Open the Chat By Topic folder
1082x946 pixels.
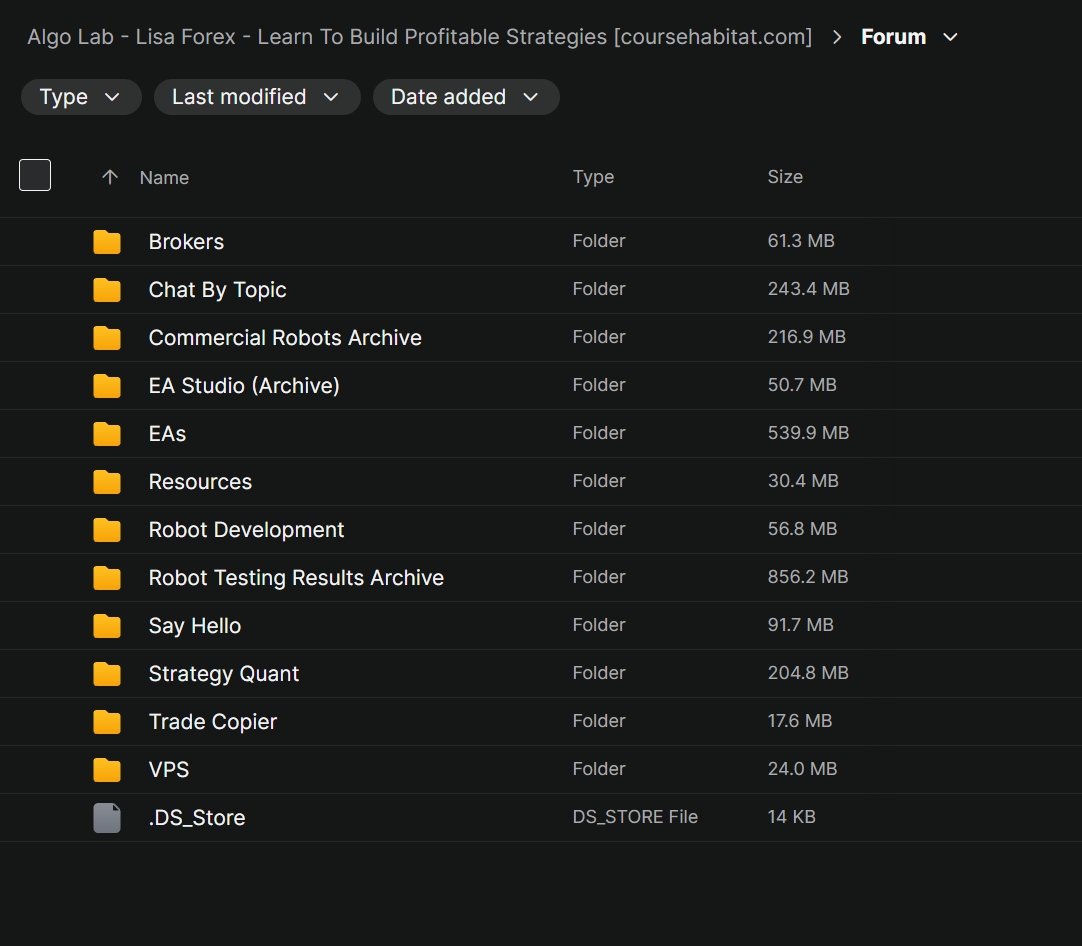tap(217, 290)
